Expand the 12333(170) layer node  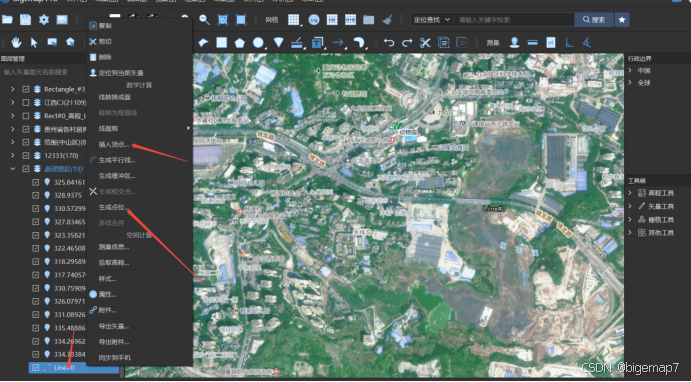tap(12, 156)
